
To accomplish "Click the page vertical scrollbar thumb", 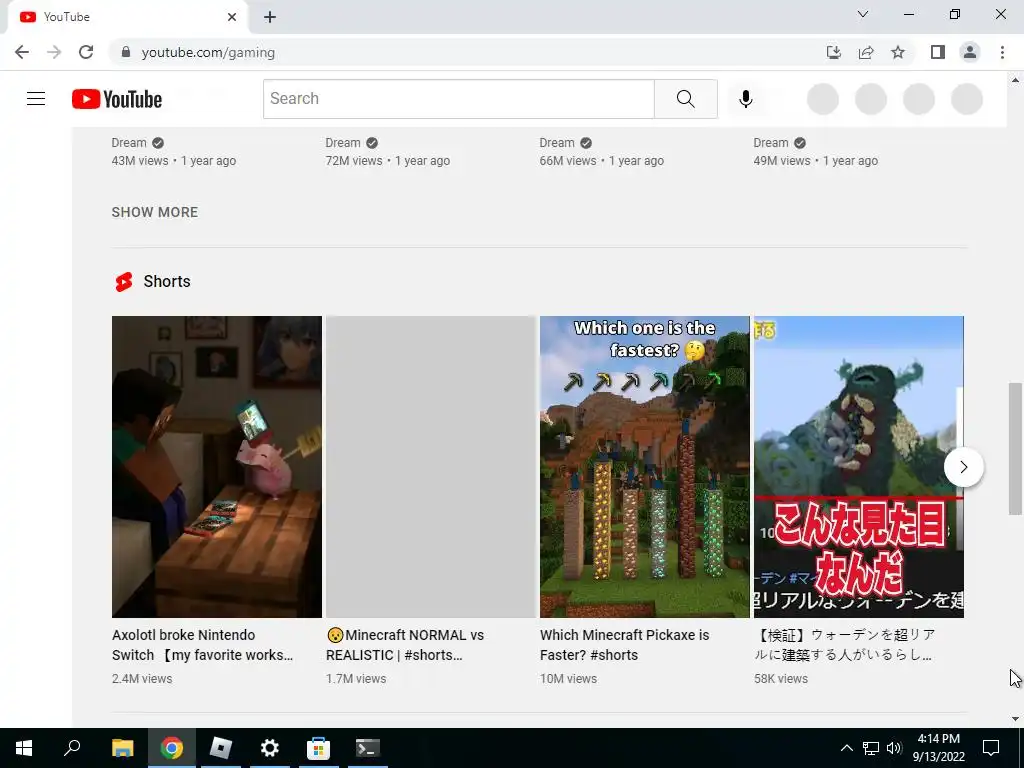I will [x=1015, y=449].
